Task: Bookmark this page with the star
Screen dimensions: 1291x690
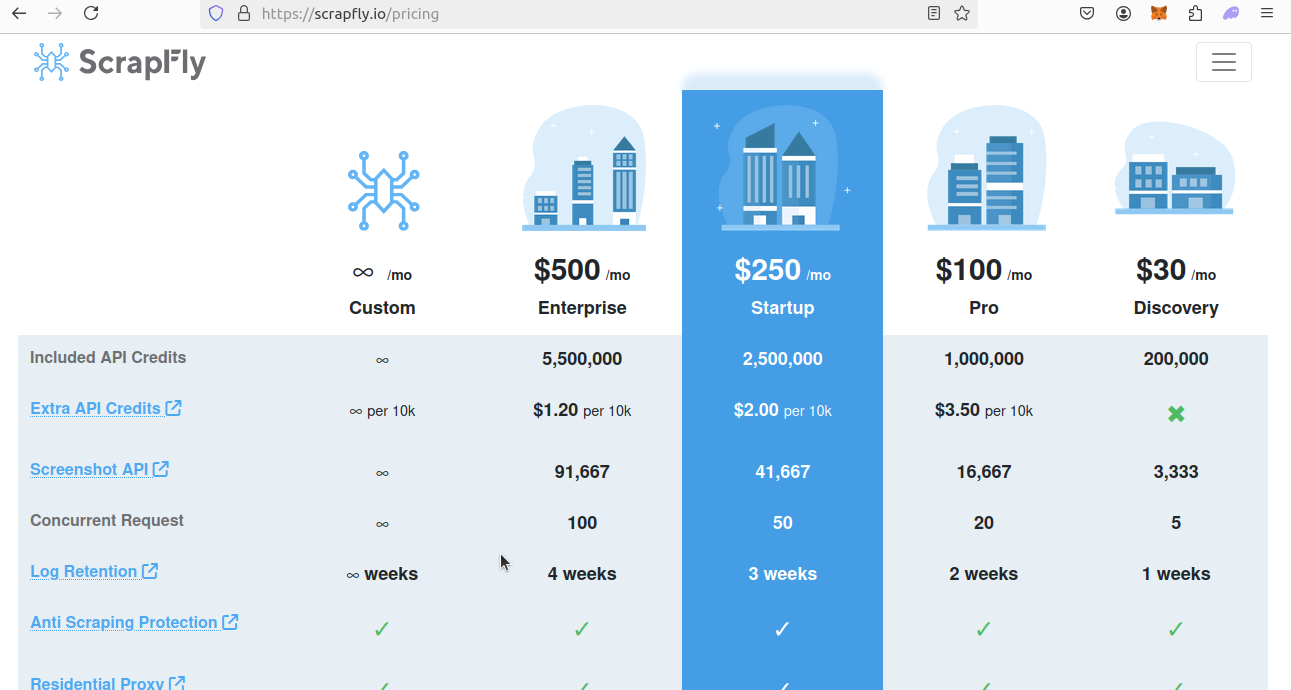Action: (962, 14)
